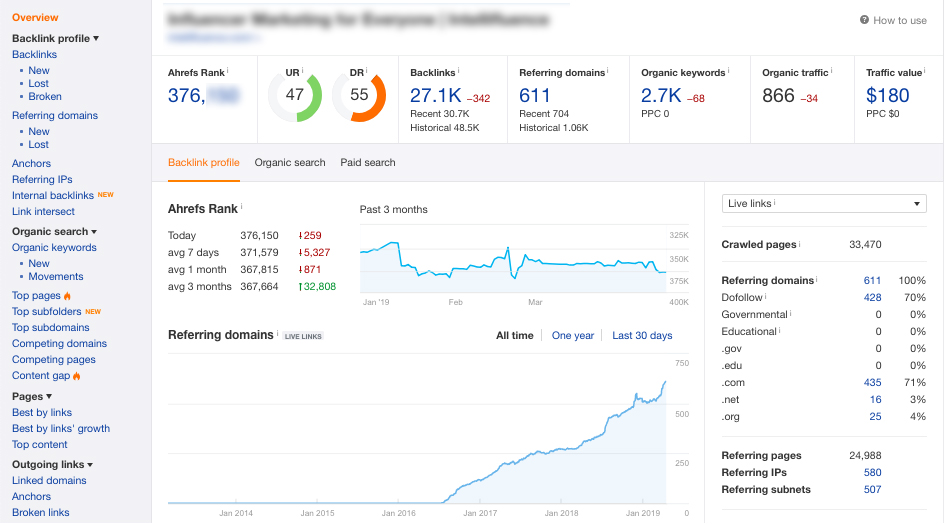Open Competing domains in the sidebar
Screen dimensions: 952x524
pos(59,344)
